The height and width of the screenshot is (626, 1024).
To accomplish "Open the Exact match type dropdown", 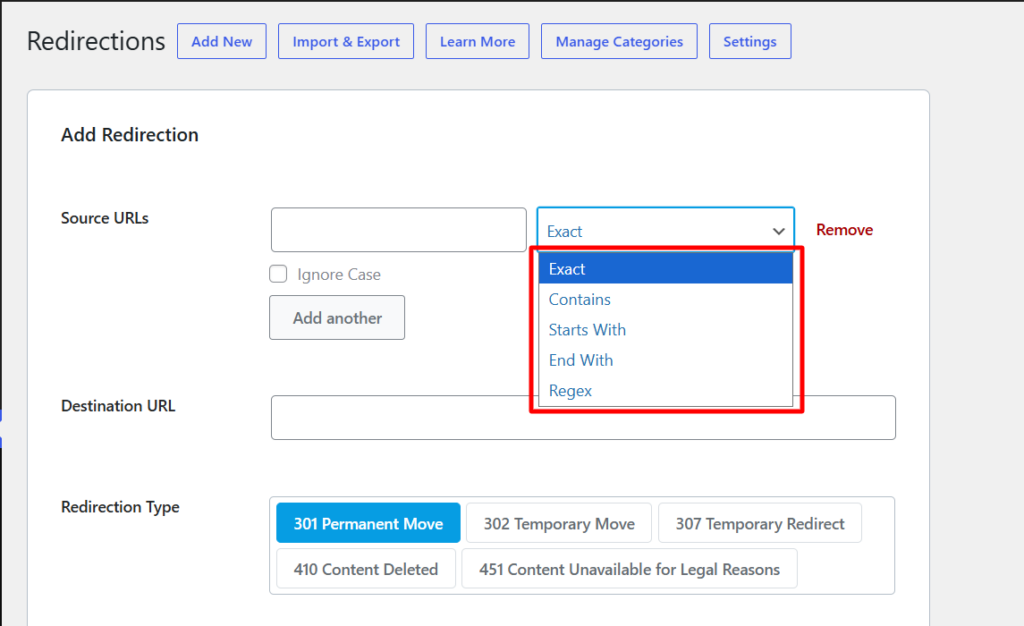I will [x=665, y=230].
